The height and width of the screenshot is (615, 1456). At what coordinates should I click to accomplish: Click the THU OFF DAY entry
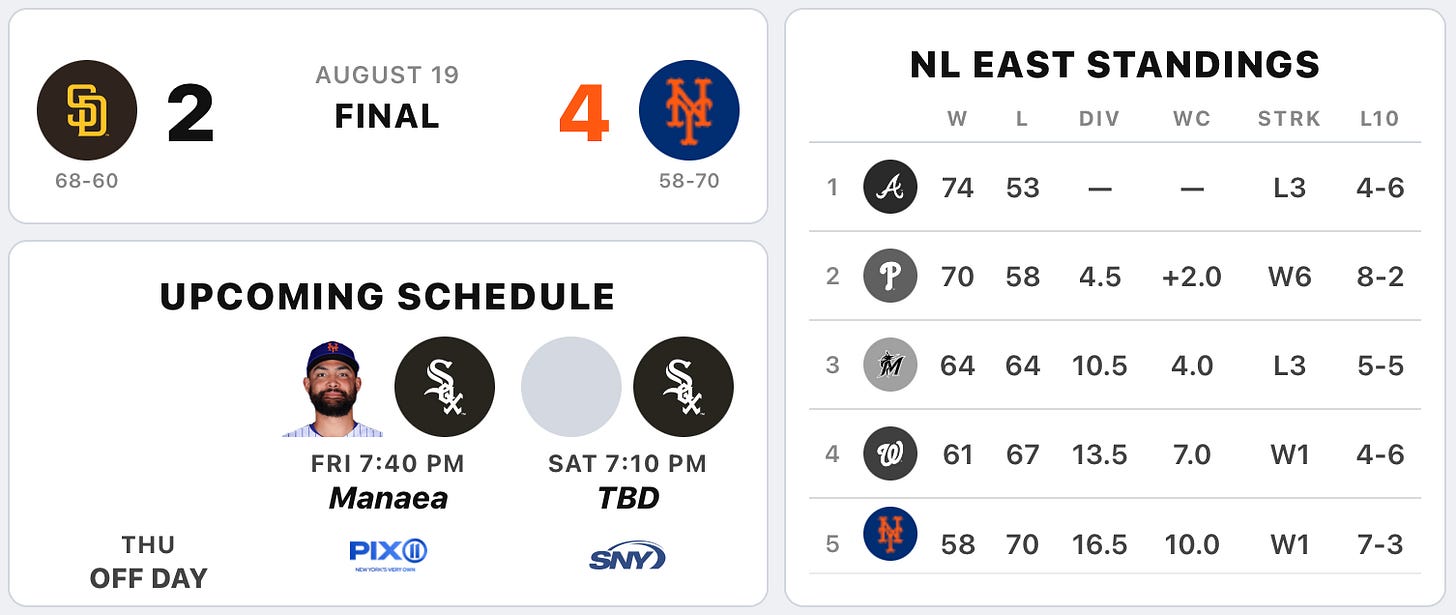(148, 561)
